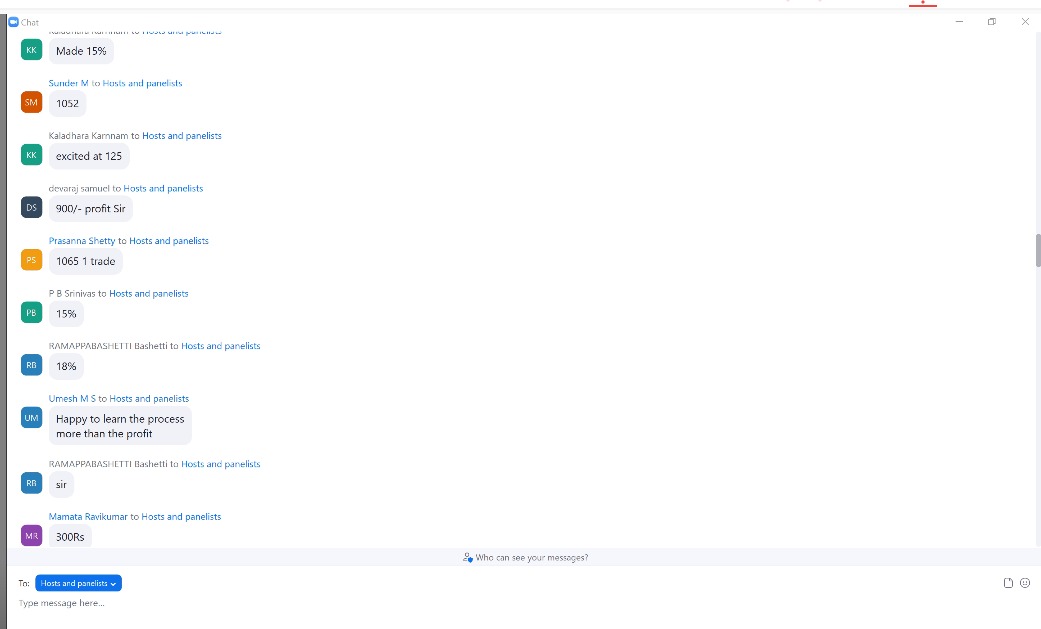Click Sunder M sender name

[69, 83]
